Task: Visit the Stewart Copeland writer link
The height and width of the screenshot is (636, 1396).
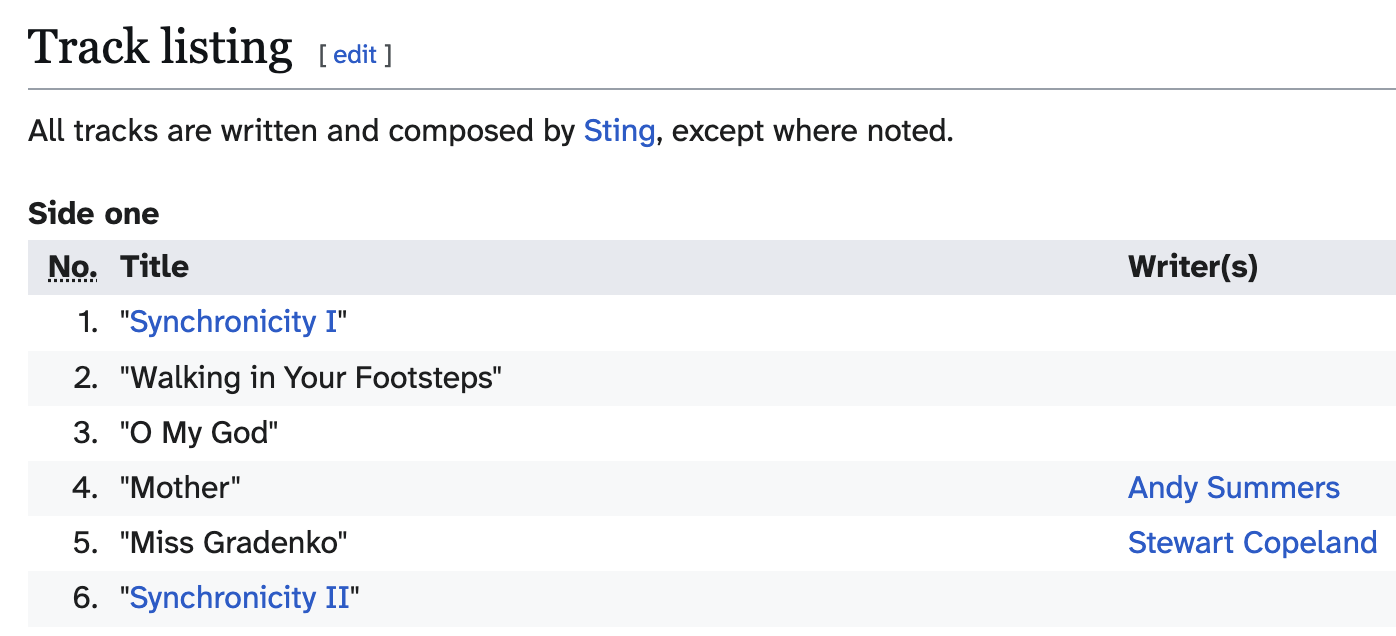Action: 1252,543
